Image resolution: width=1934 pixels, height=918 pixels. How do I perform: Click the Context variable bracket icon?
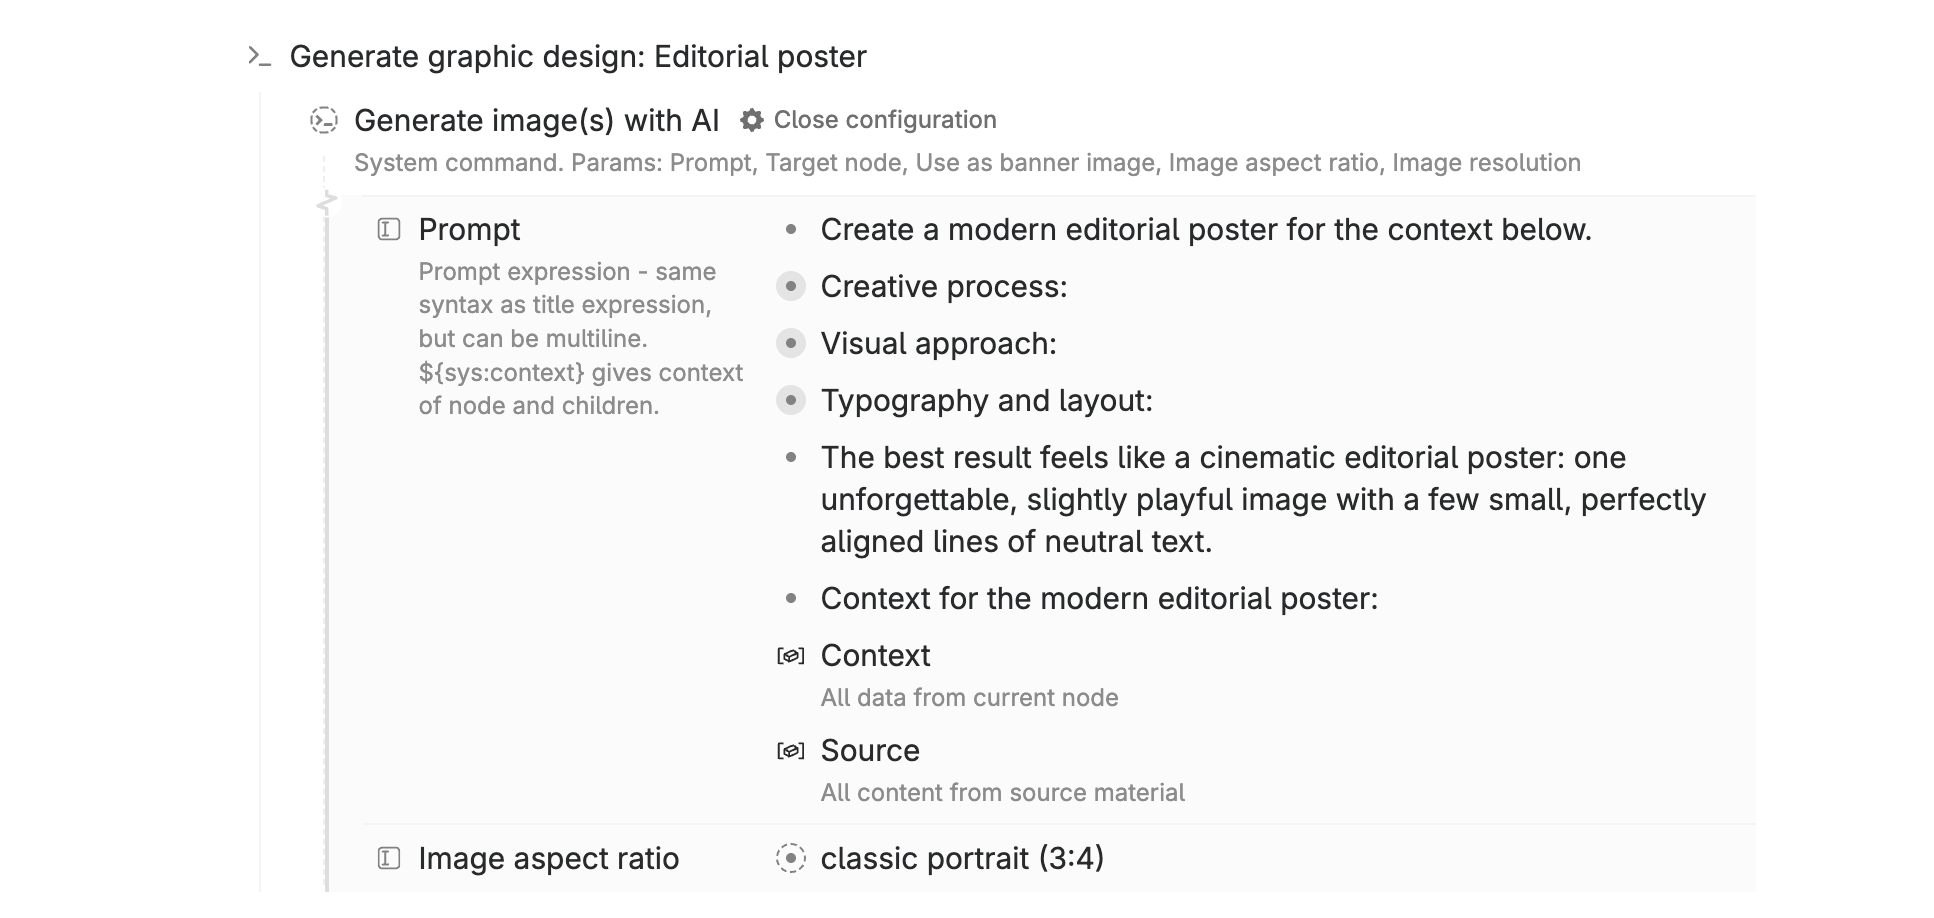point(790,656)
